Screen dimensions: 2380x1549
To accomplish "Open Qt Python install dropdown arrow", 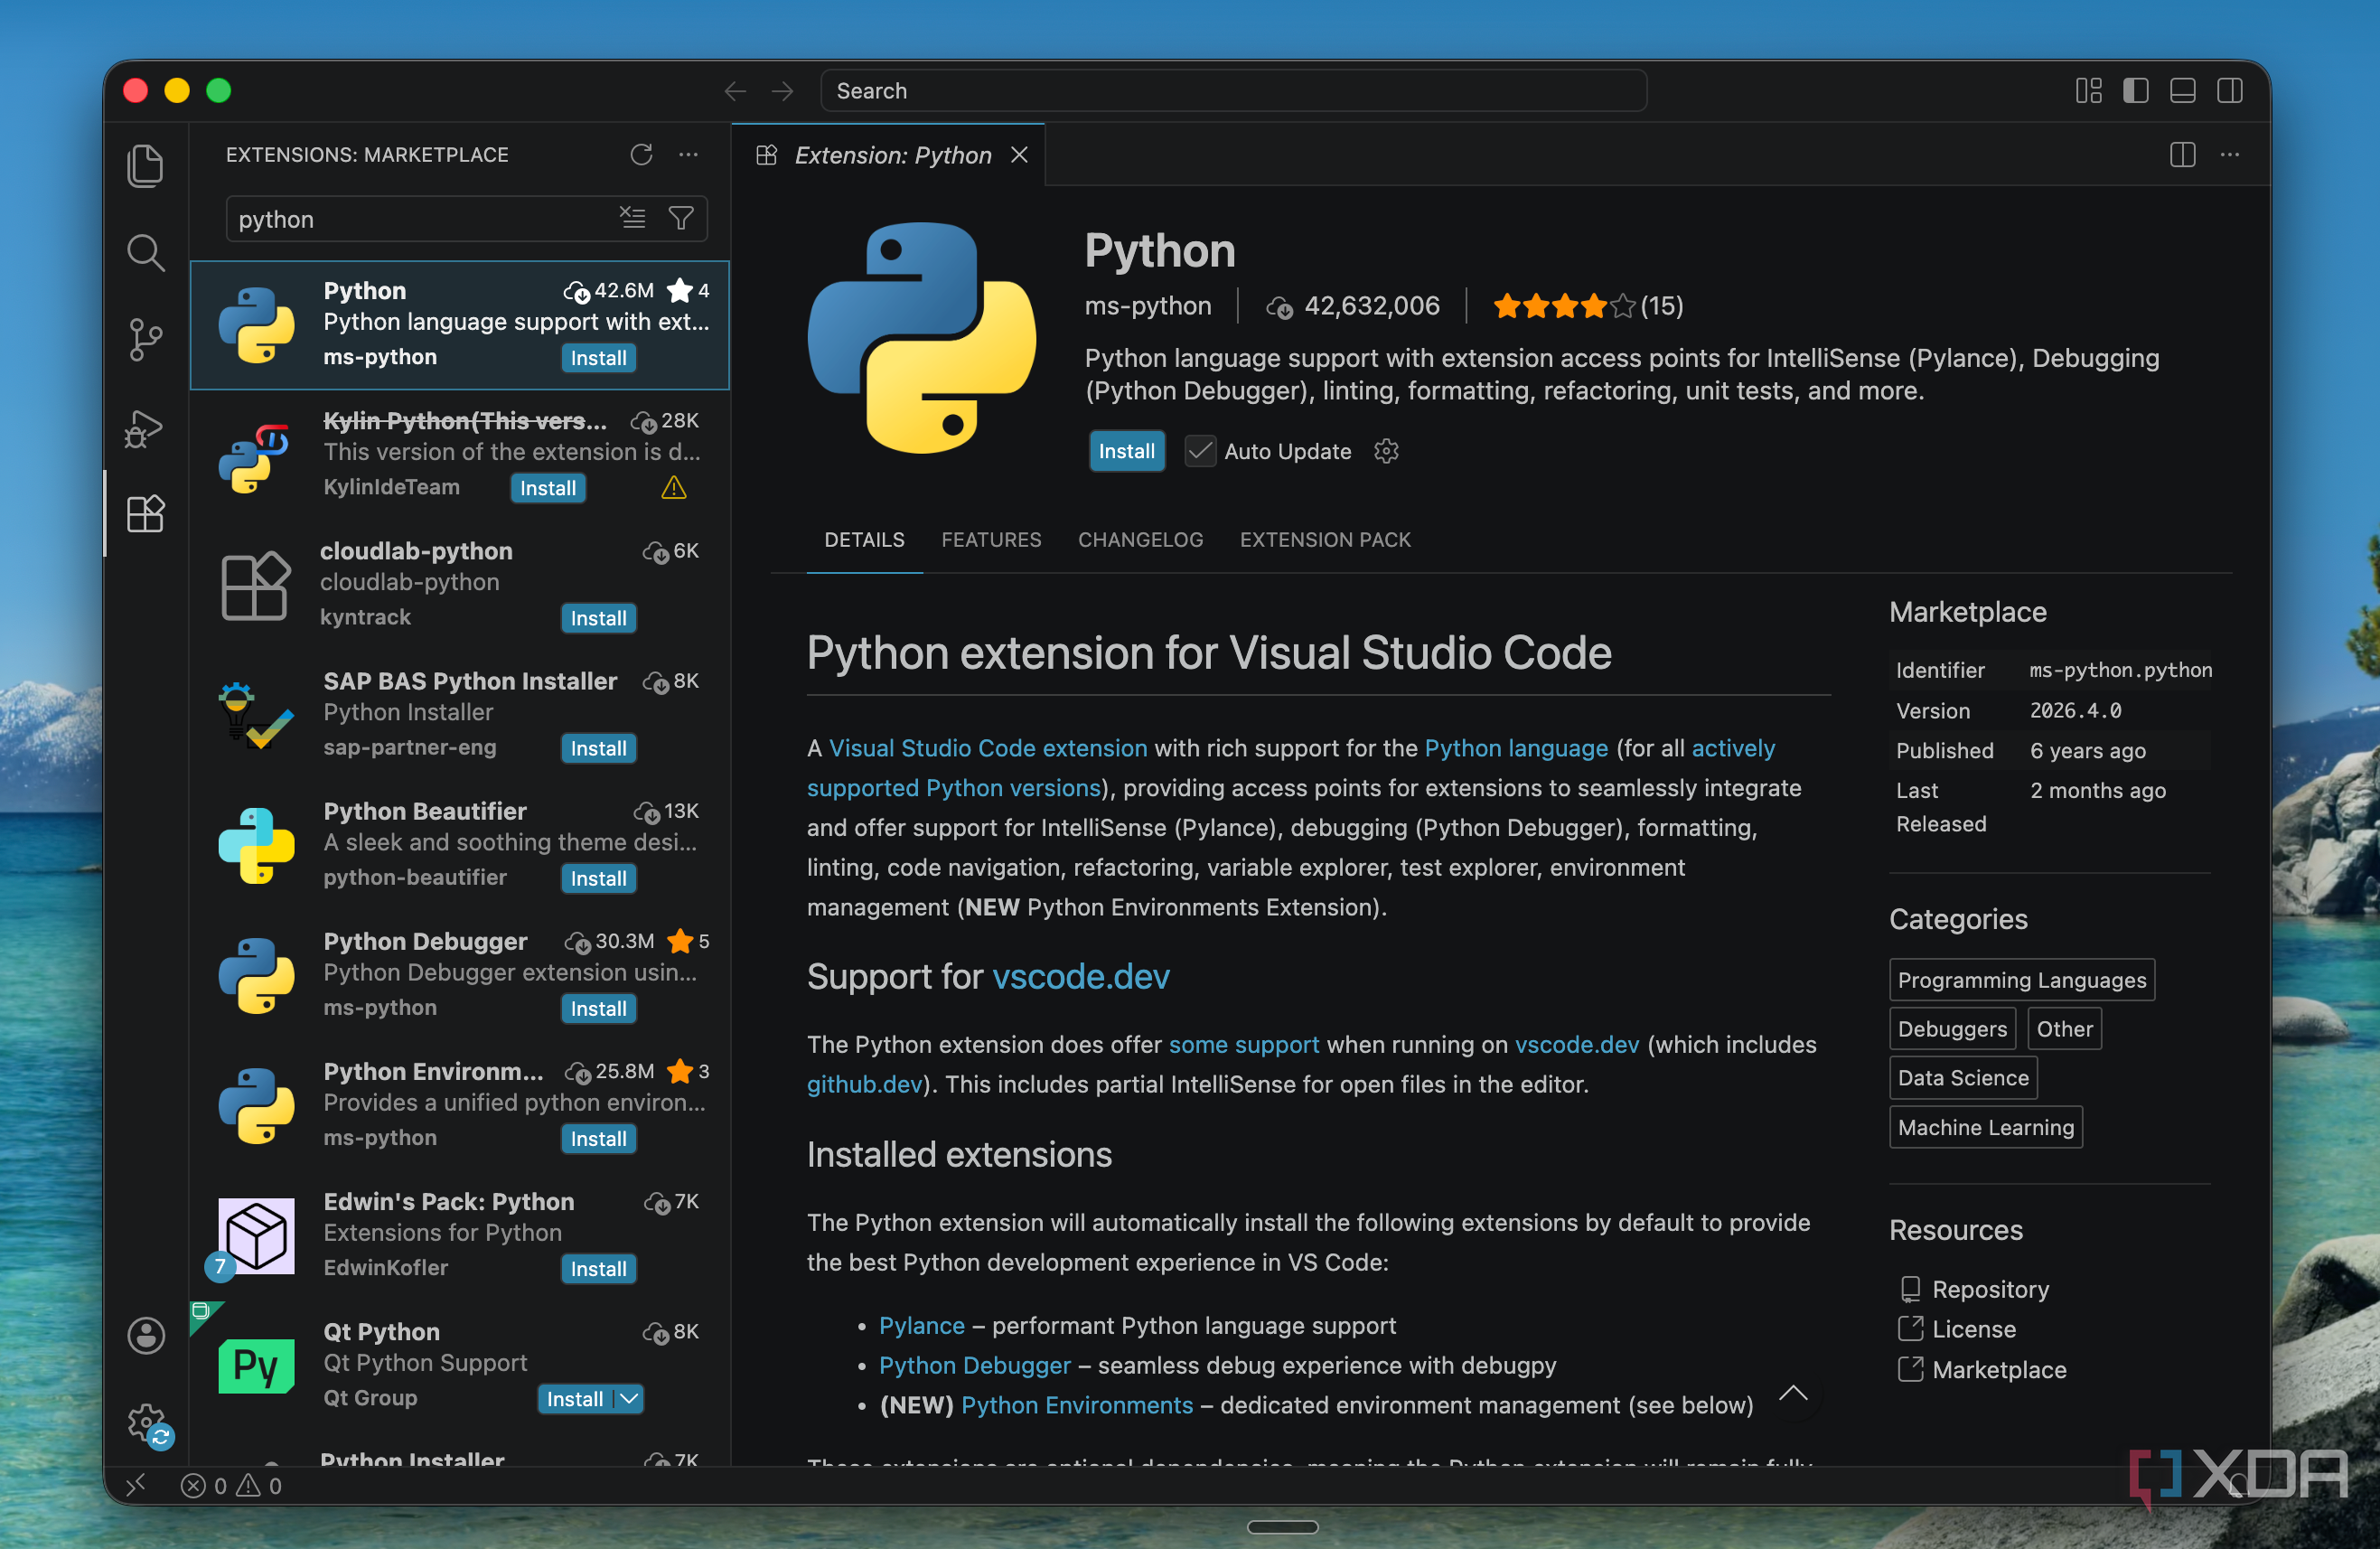I will 629,1399.
